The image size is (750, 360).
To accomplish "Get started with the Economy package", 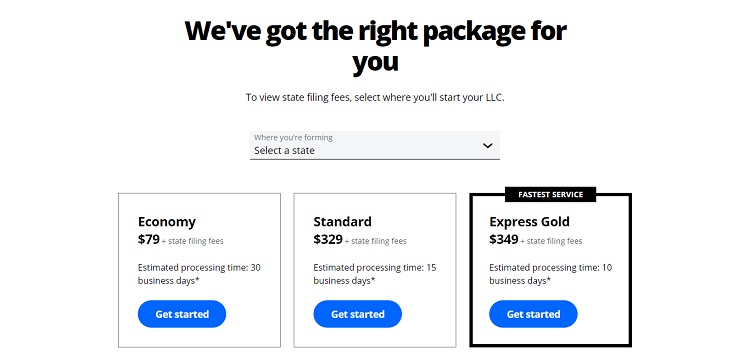I will 182,314.
